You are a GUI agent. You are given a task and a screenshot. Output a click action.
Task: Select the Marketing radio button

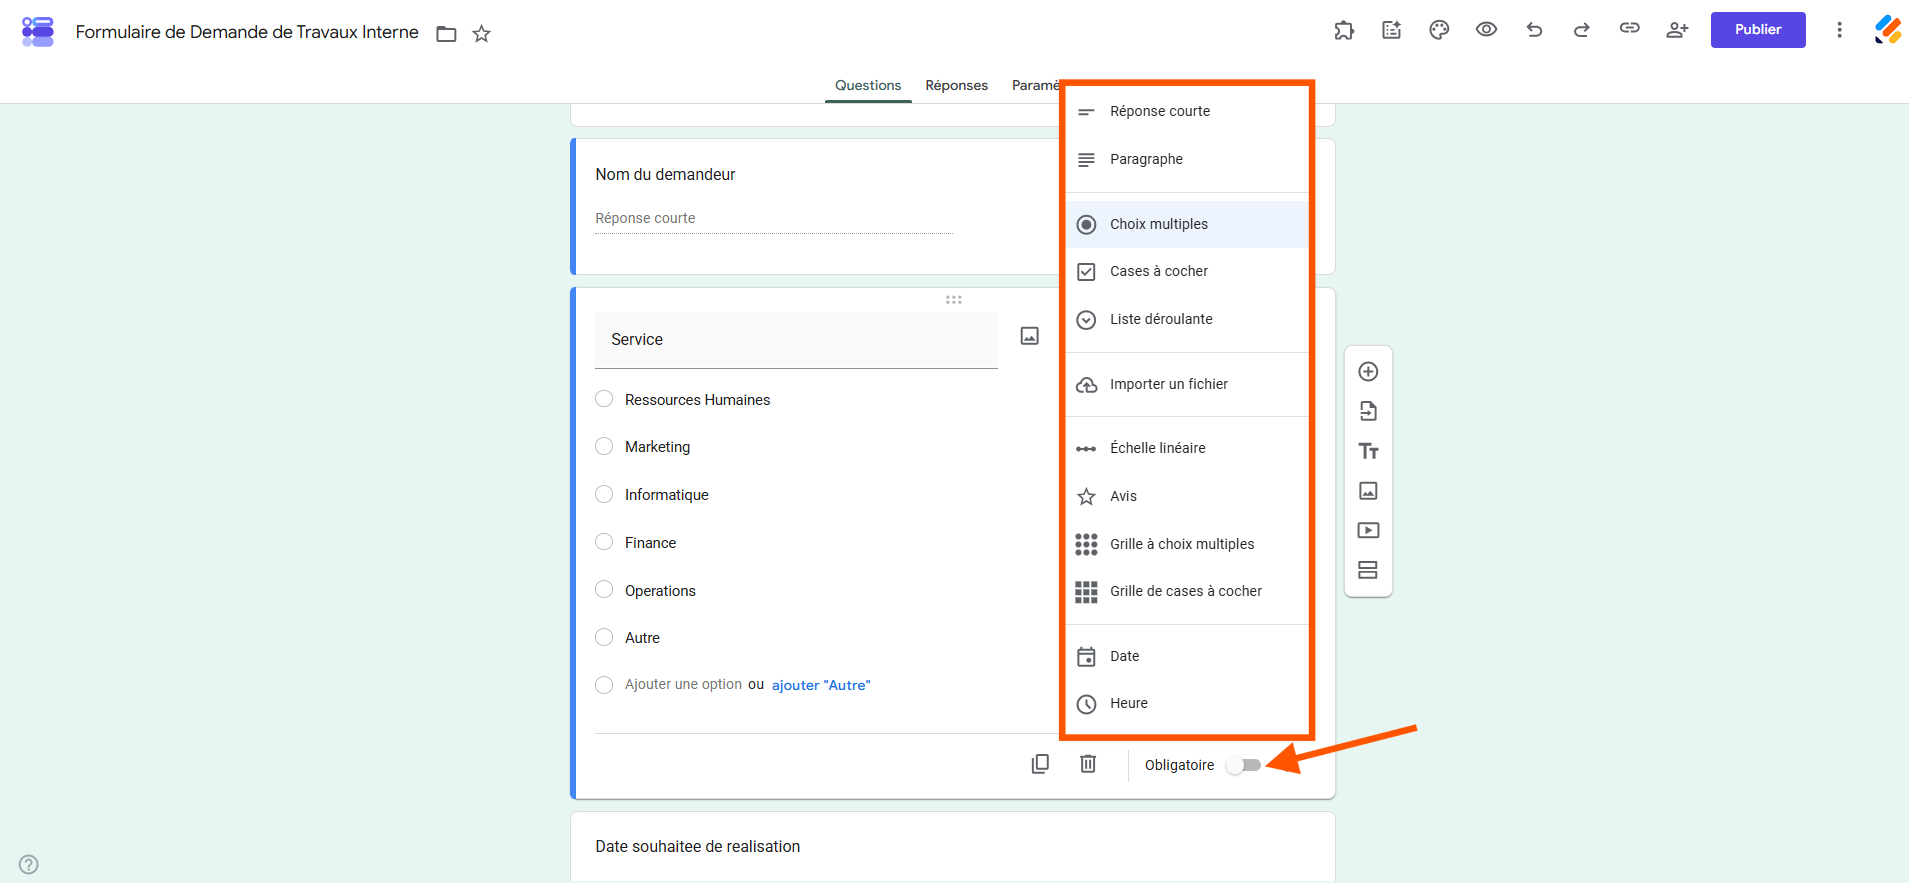[x=604, y=446]
